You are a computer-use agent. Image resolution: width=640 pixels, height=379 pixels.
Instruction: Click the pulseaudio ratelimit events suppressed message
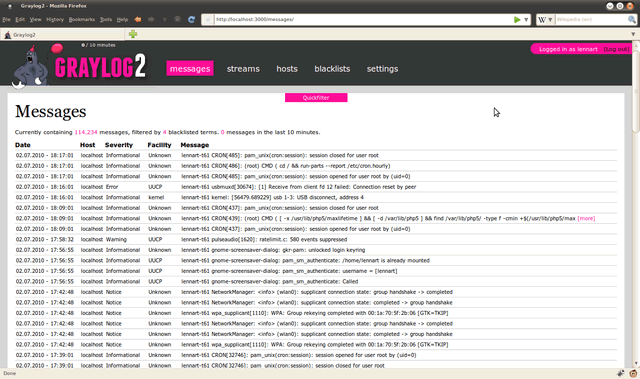coord(264,239)
